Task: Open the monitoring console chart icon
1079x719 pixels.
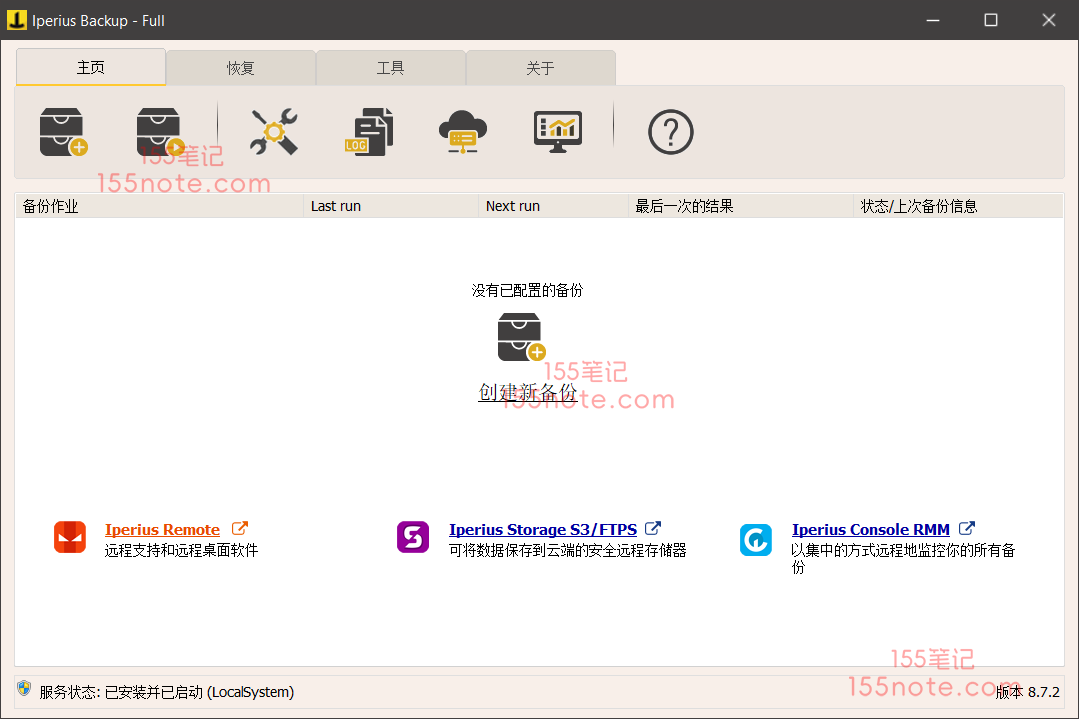Action: click(558, 132)
